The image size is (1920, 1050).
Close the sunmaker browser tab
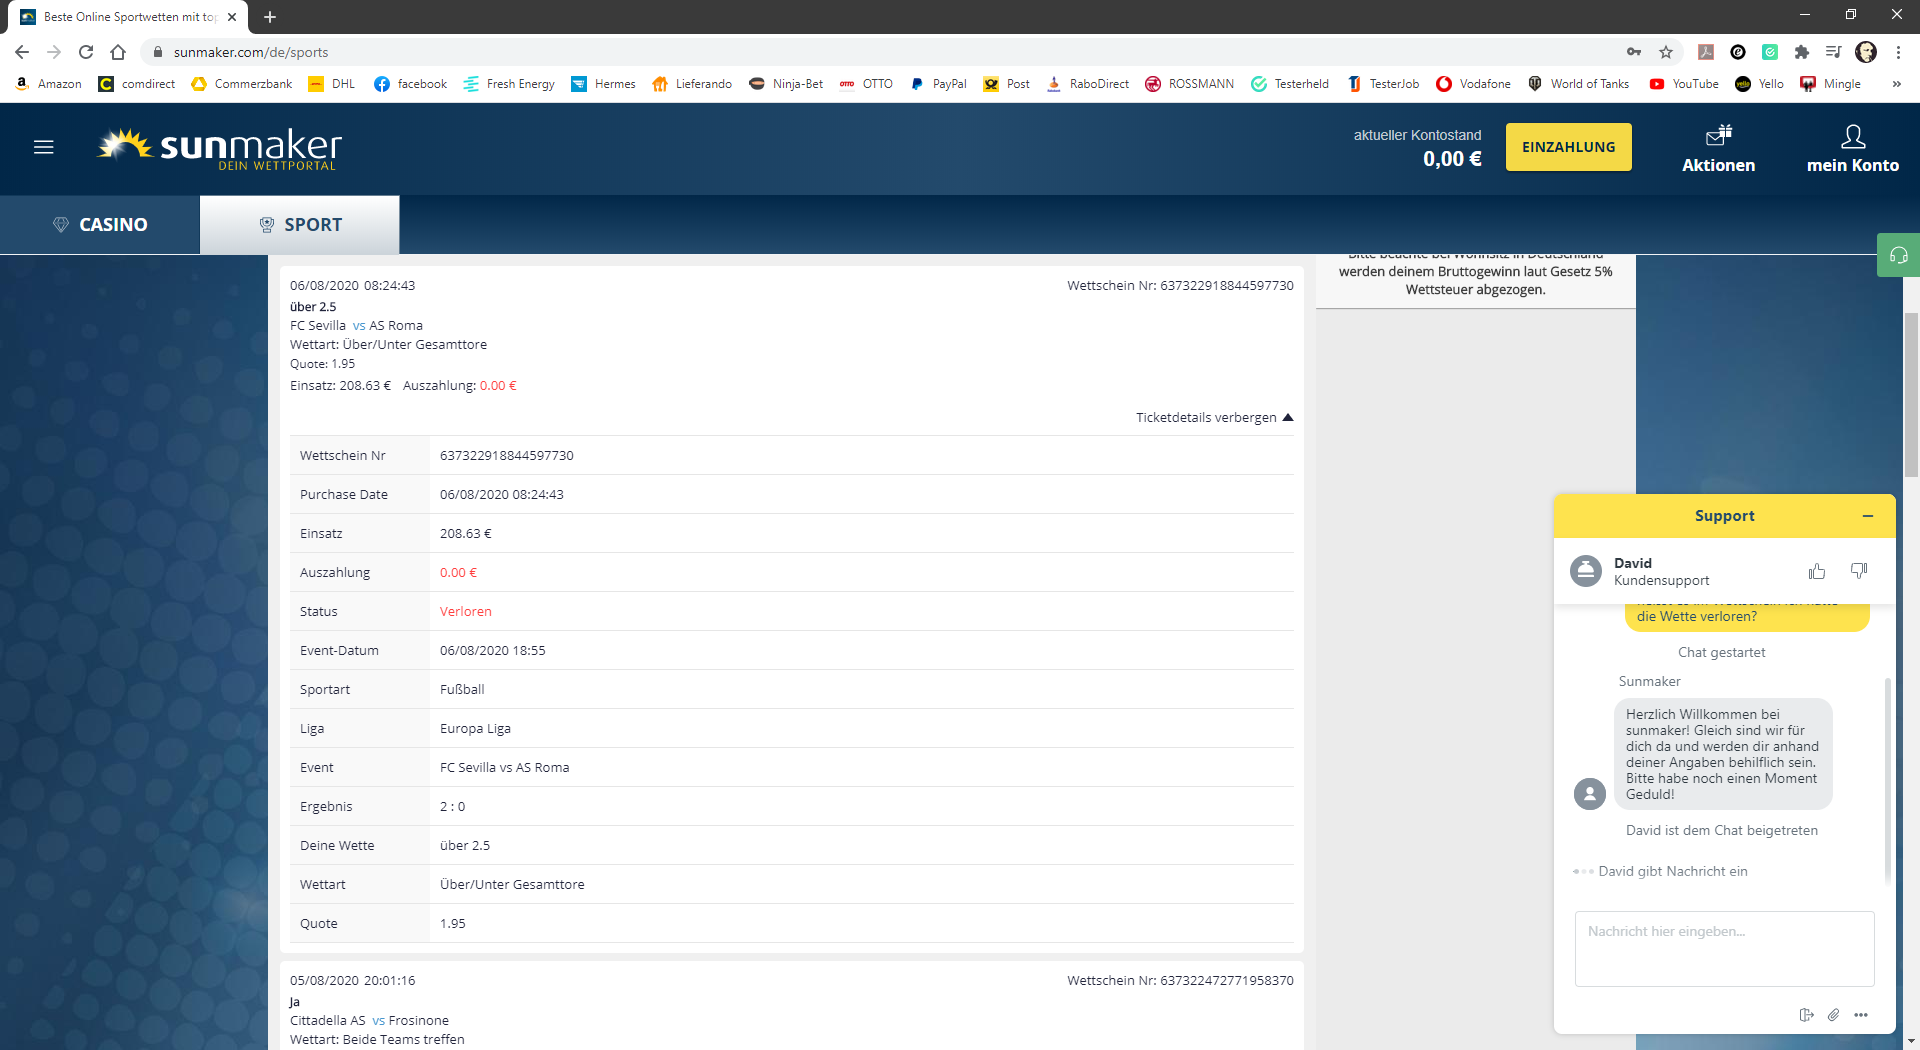(232, 17)
